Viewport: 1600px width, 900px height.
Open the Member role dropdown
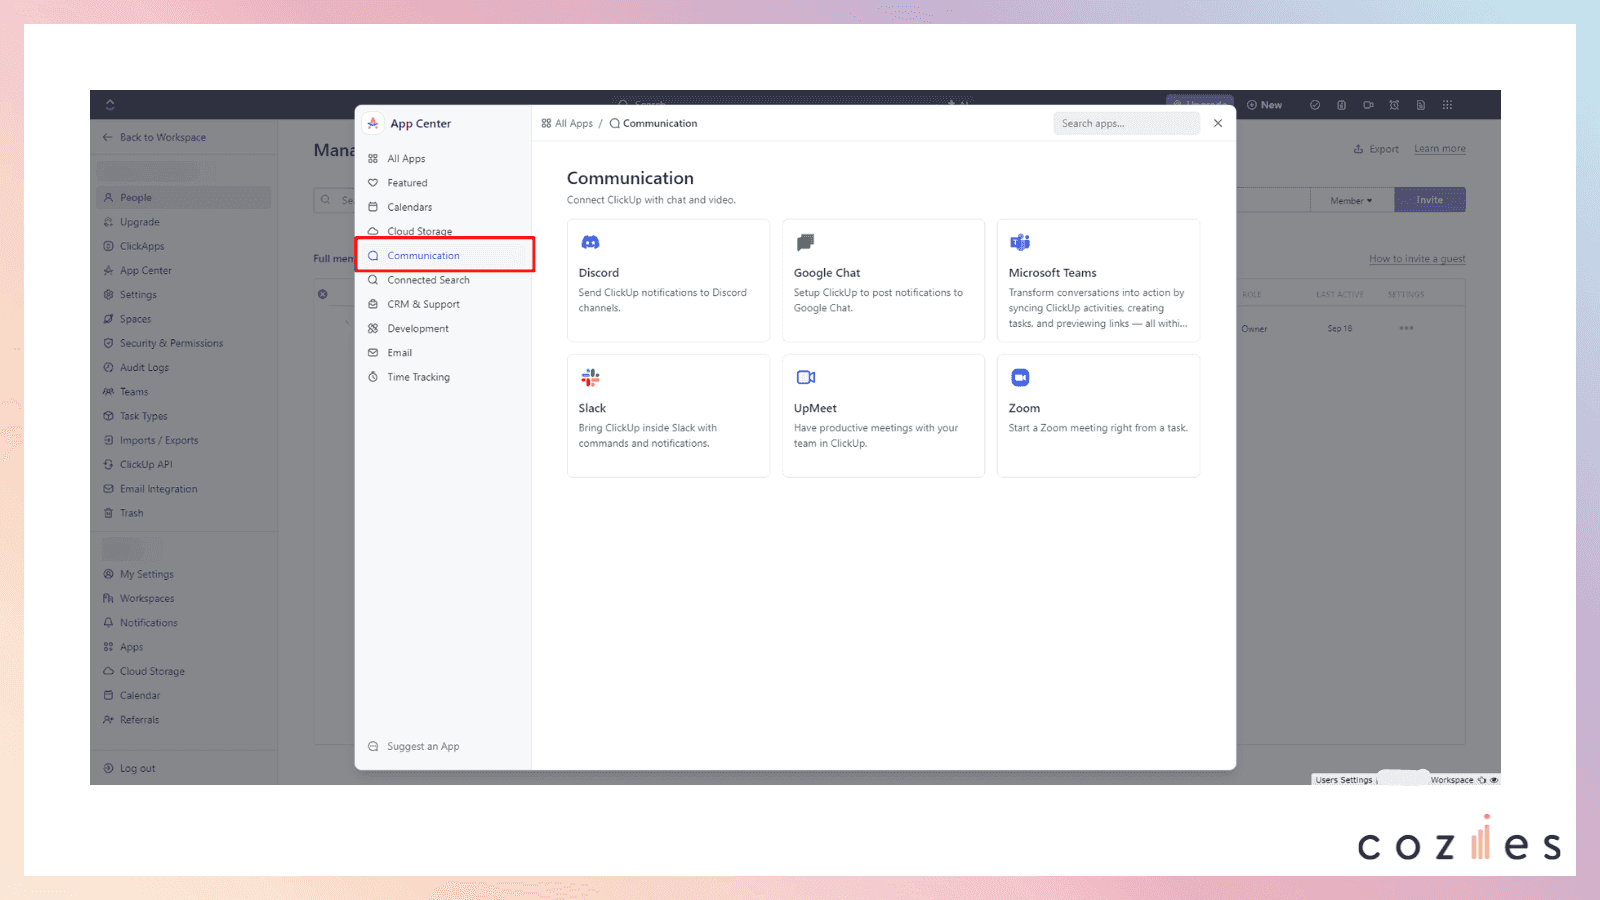click(x=1351, y=199)
